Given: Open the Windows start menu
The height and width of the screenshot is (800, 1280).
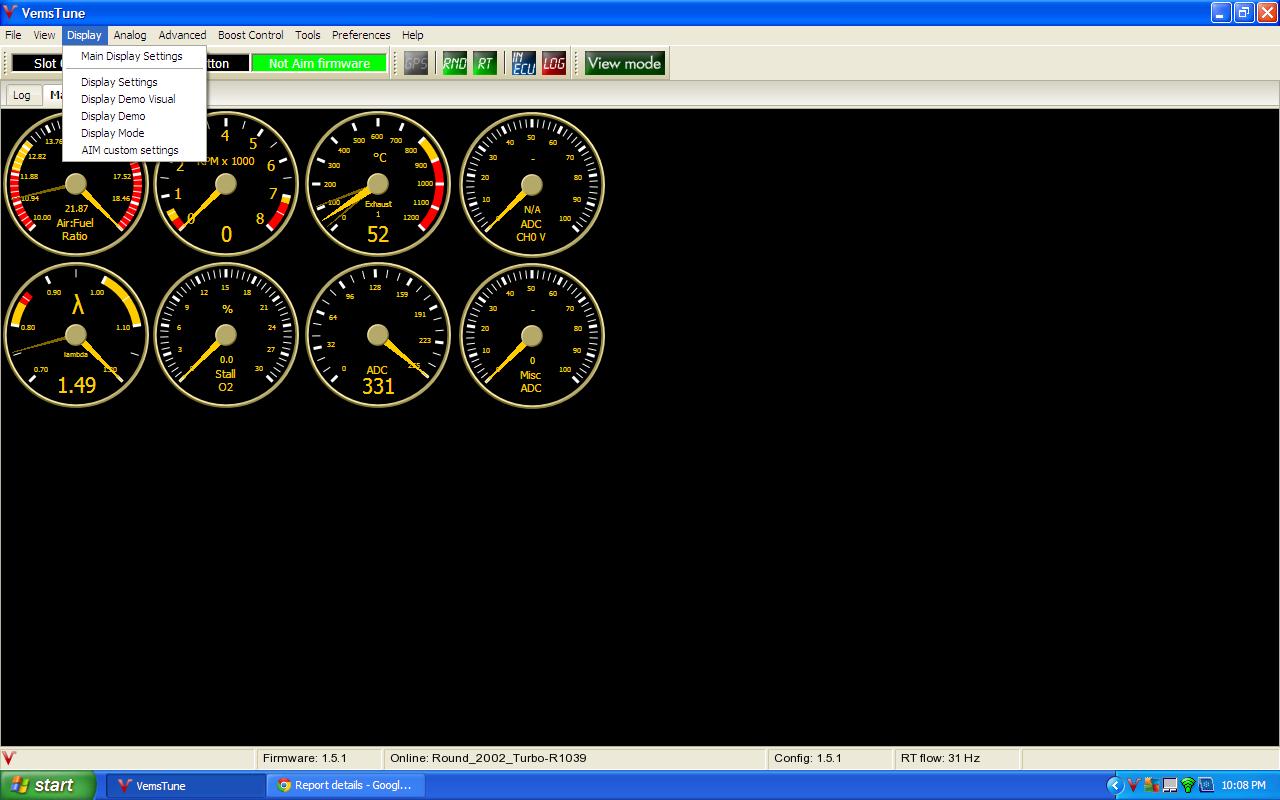Looking at the screenshot, I should [x=47, y=785].
